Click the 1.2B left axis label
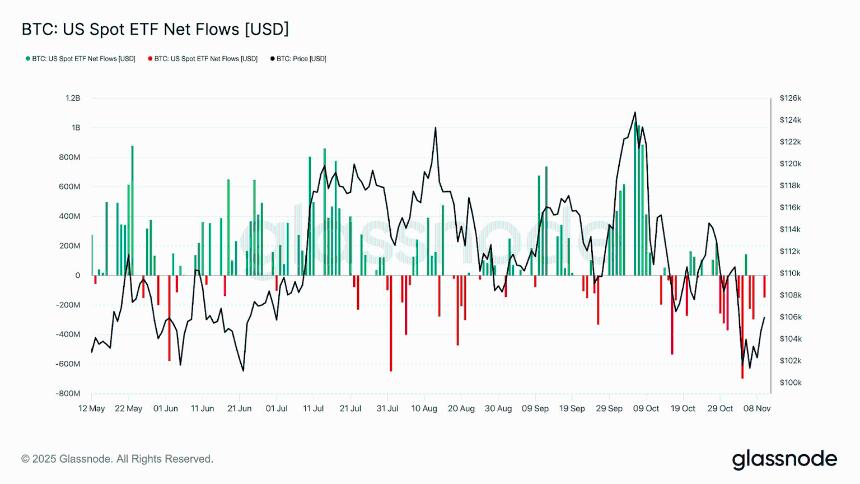This screenshot has width=860, height=484. pos(72,98)
